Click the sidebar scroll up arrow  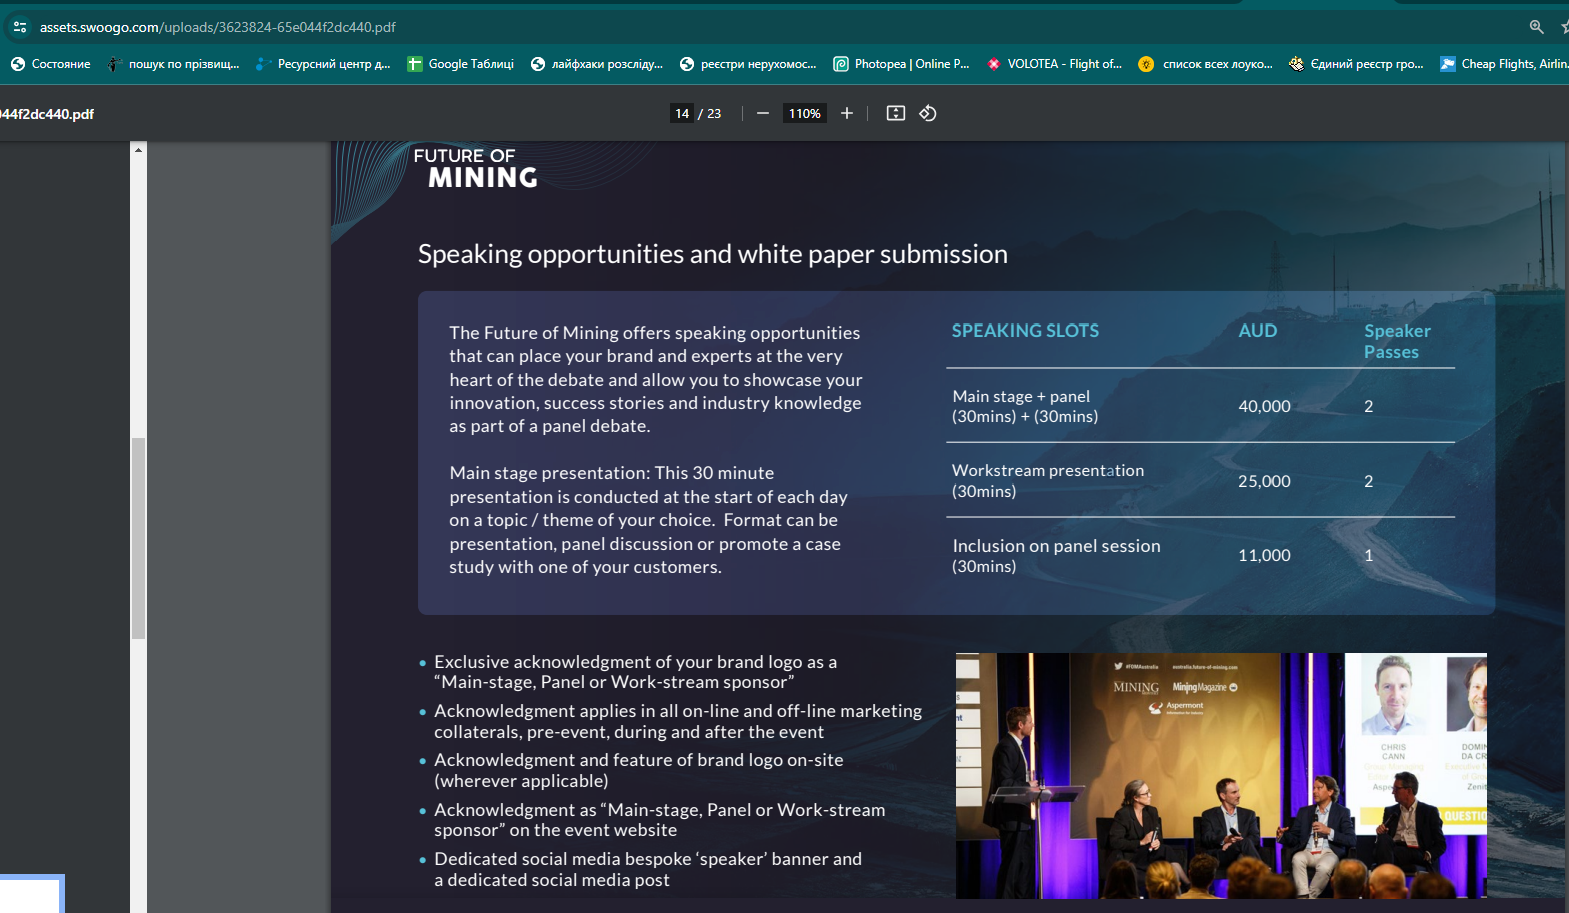pyautogui.click(x=138, y=149)
